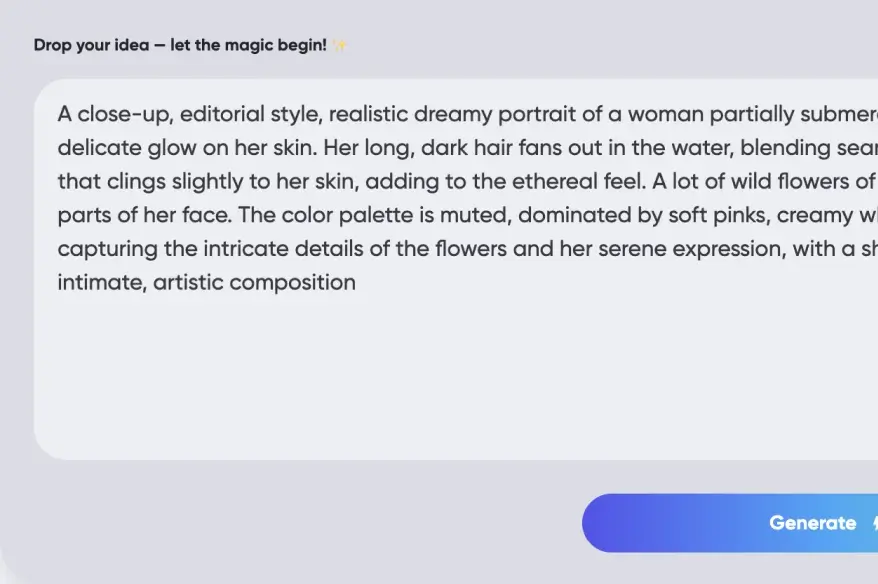Place cursor after 'artistic composition'
The image size is (878, 584).
[357, 282]
